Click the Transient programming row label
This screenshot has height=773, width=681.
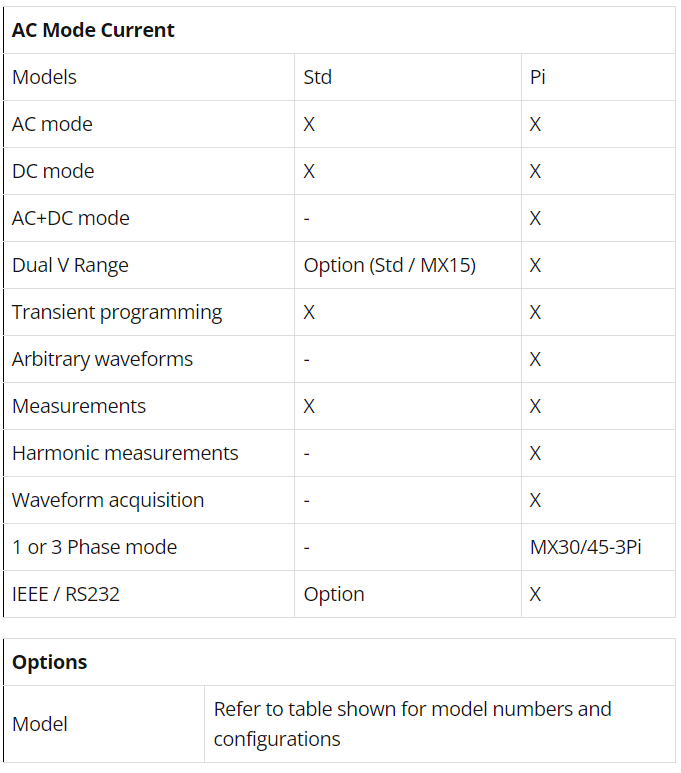(117, 313)
